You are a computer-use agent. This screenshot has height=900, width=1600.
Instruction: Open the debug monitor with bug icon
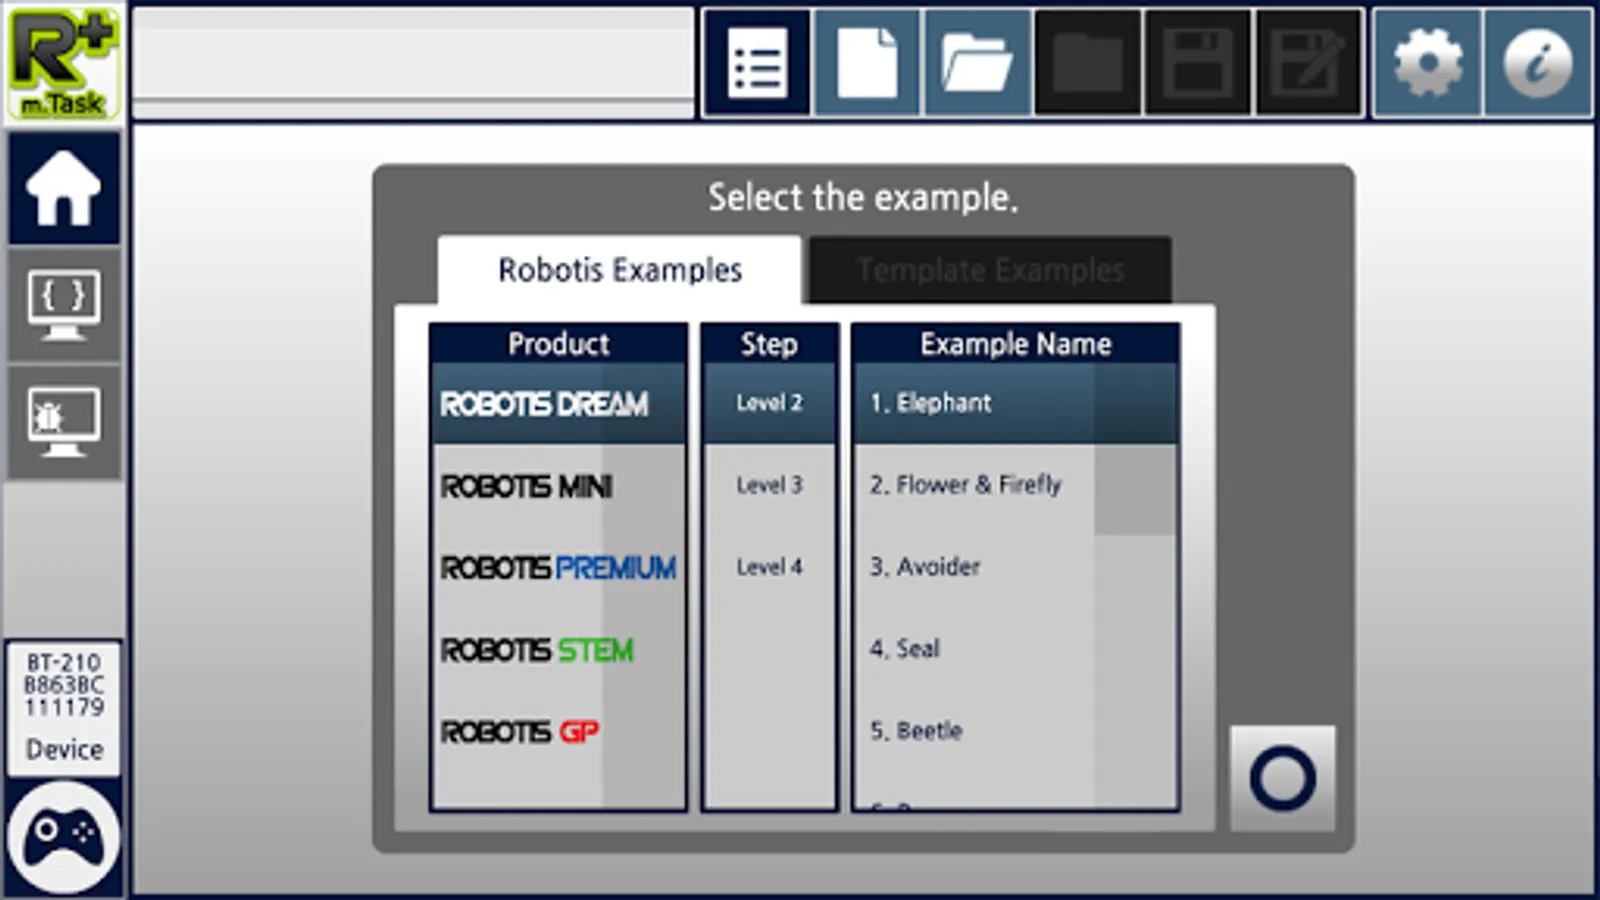pos(64,421)
